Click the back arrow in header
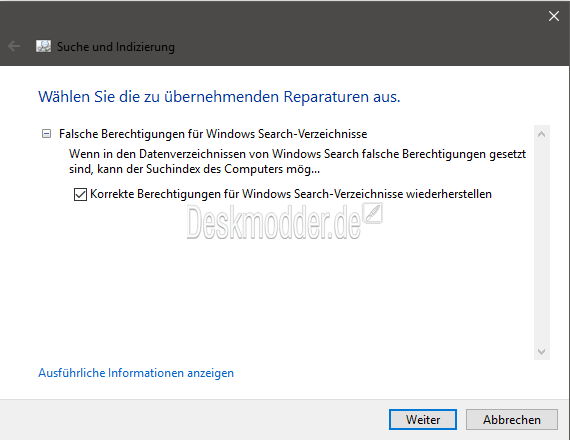Image resolution: width=570 pixels, height=440 pixels. [x=14, y=47]
